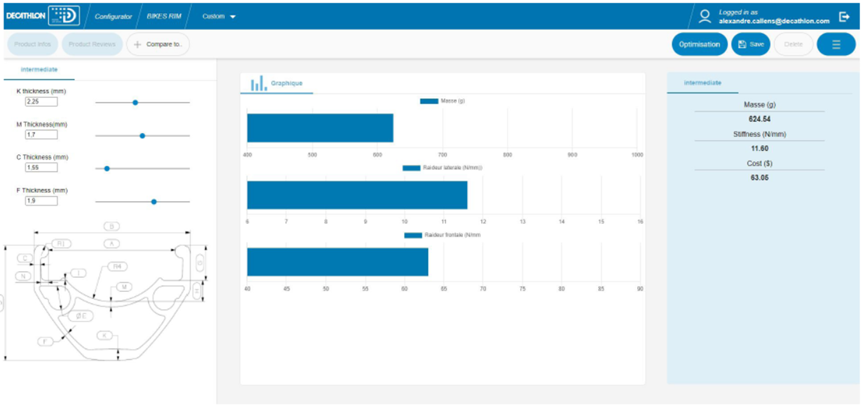Viewport: 865px width, 408px height.
Task: Click the Optimisation button
Action: point(699,44)
